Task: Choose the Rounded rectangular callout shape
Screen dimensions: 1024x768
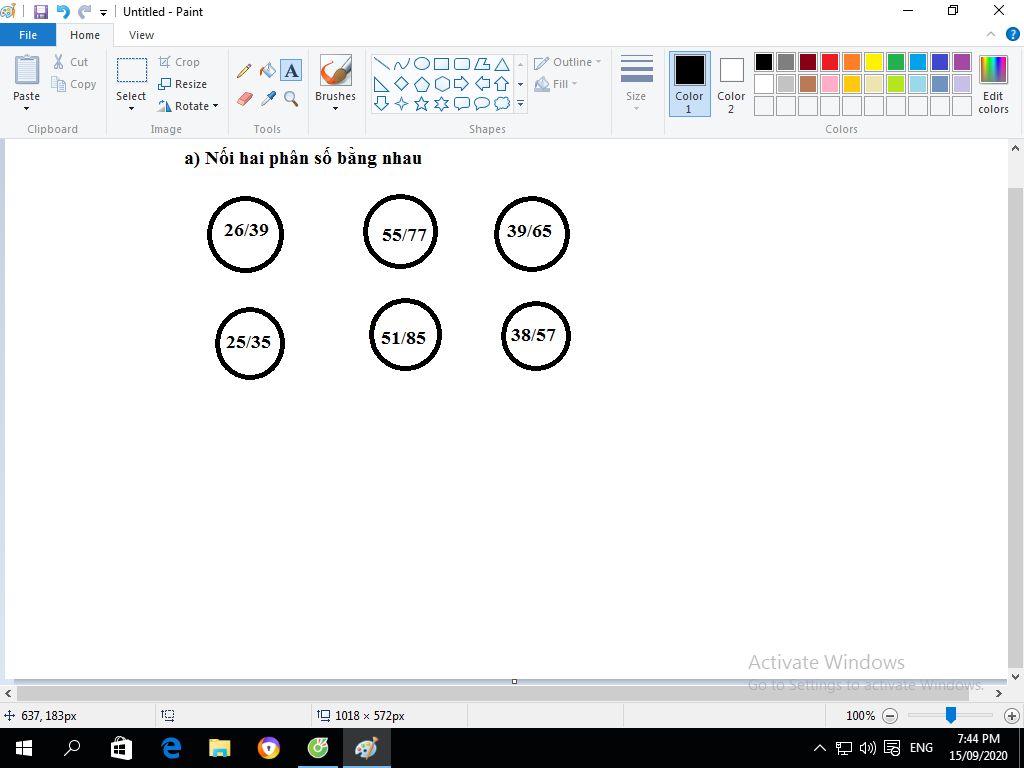Action: click(462, 104)
